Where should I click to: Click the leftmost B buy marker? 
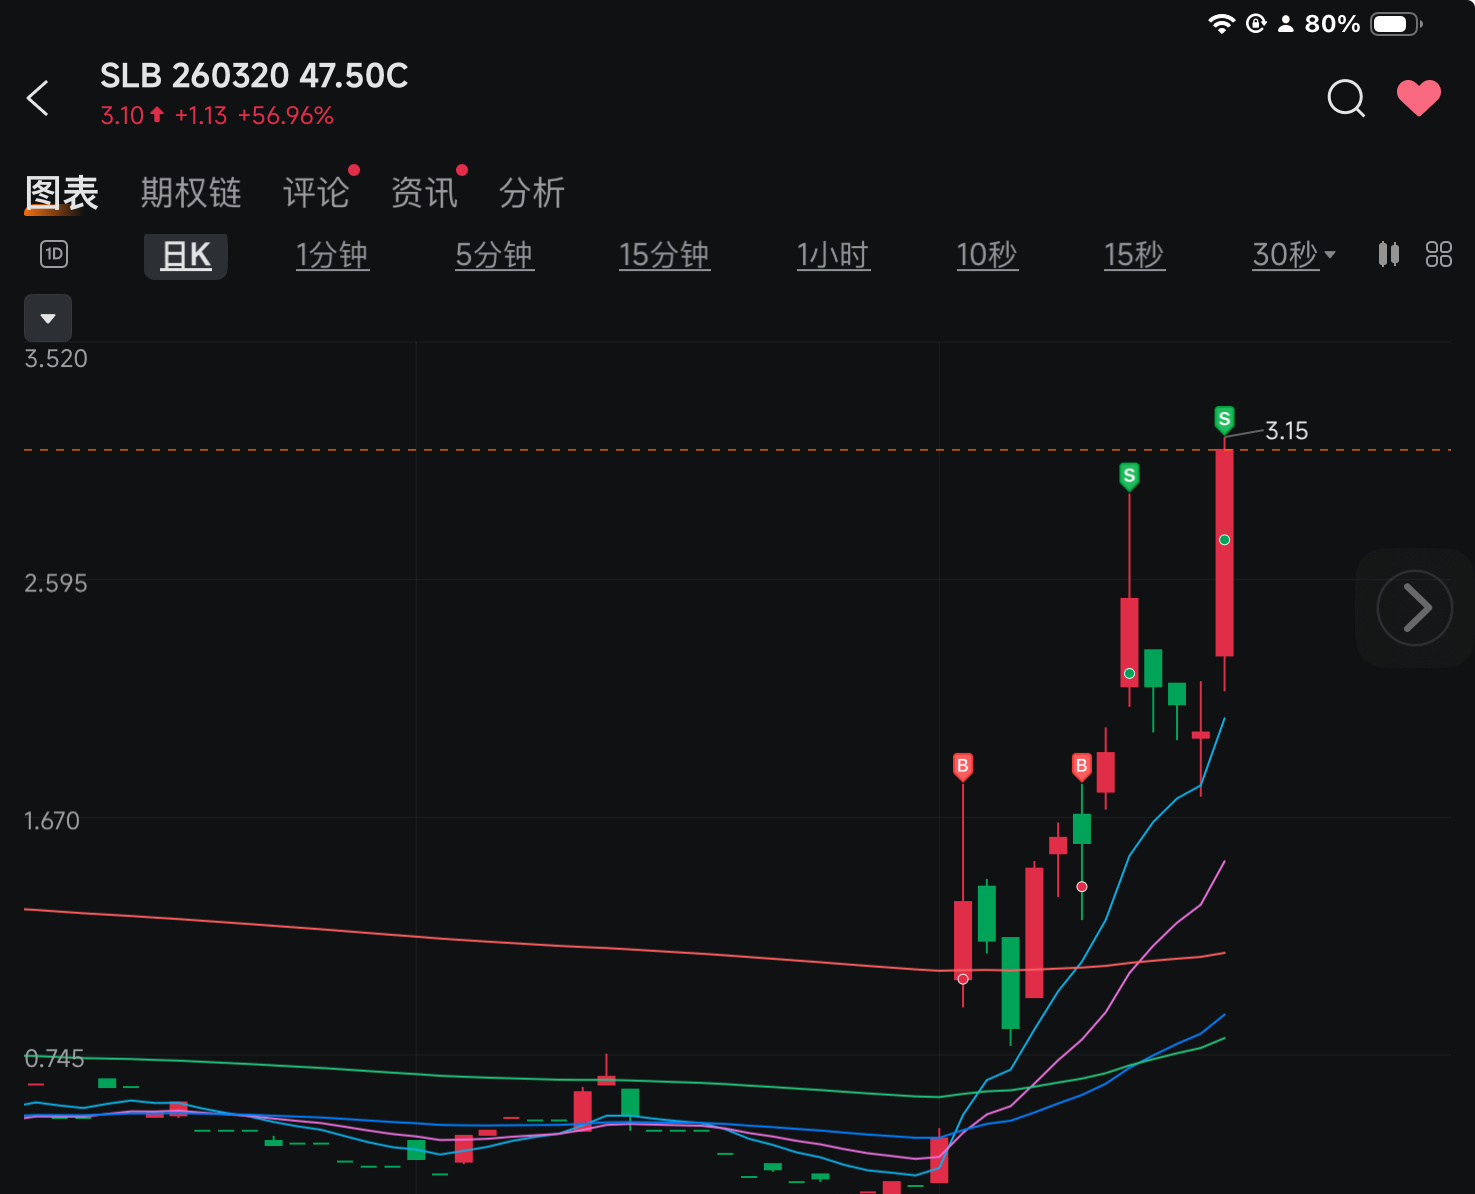click(963, 767)
